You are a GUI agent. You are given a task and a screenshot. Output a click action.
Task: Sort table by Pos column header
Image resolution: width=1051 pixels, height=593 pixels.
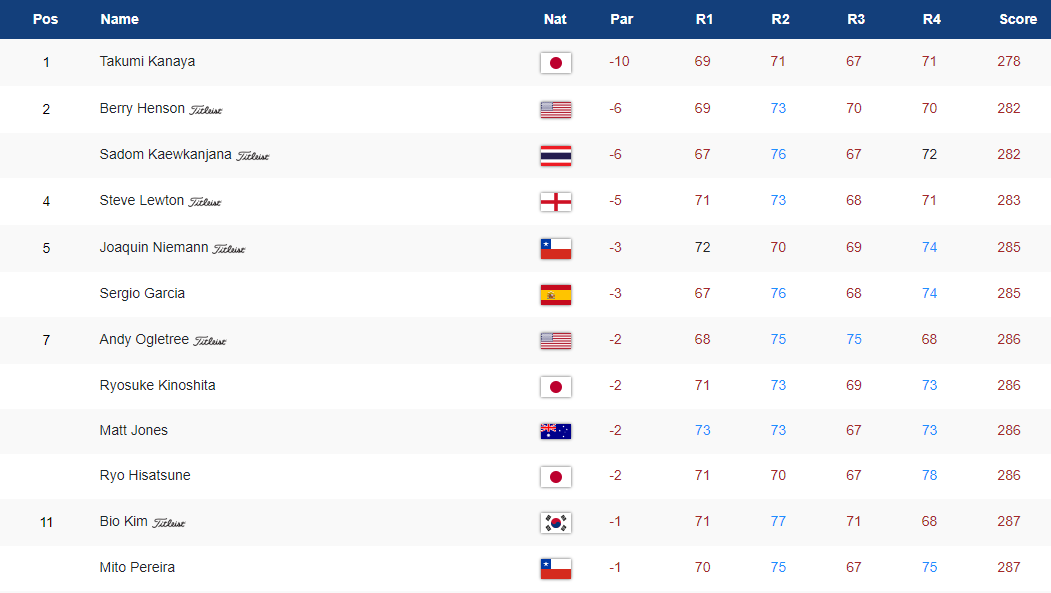click(46, 19)
